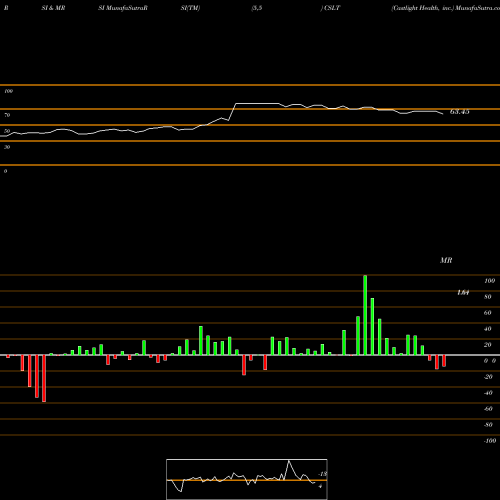
Task: Click the tallest green MR histogram bar
Action: tap(365, 315)
